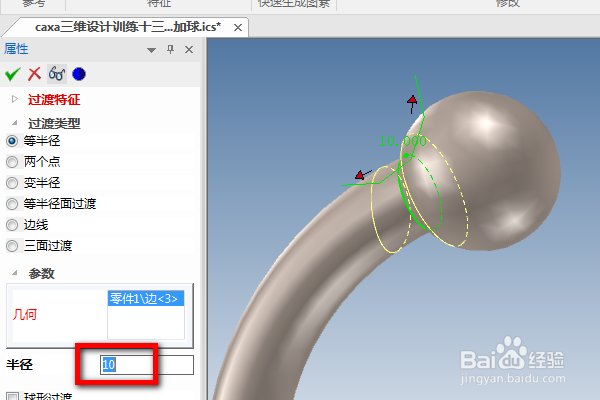Image resolution: width=600 pixels, height=400 pixels.
Task: Select the 边线 radio button
Action: [12, 225]
